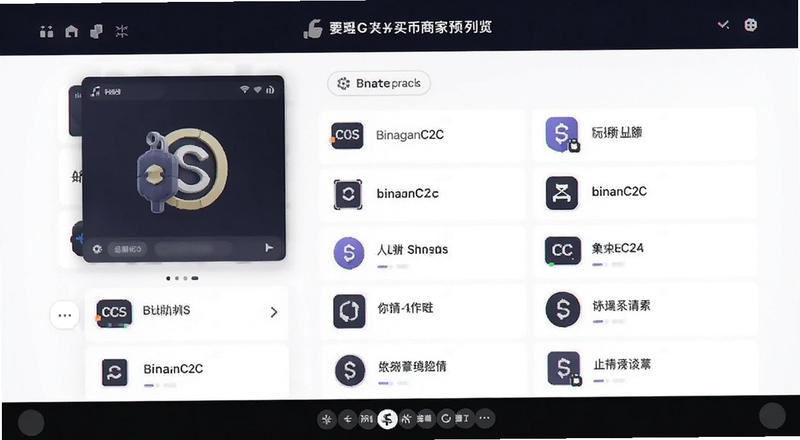Go to the home icon in top bar

click(x=71, y=32)
